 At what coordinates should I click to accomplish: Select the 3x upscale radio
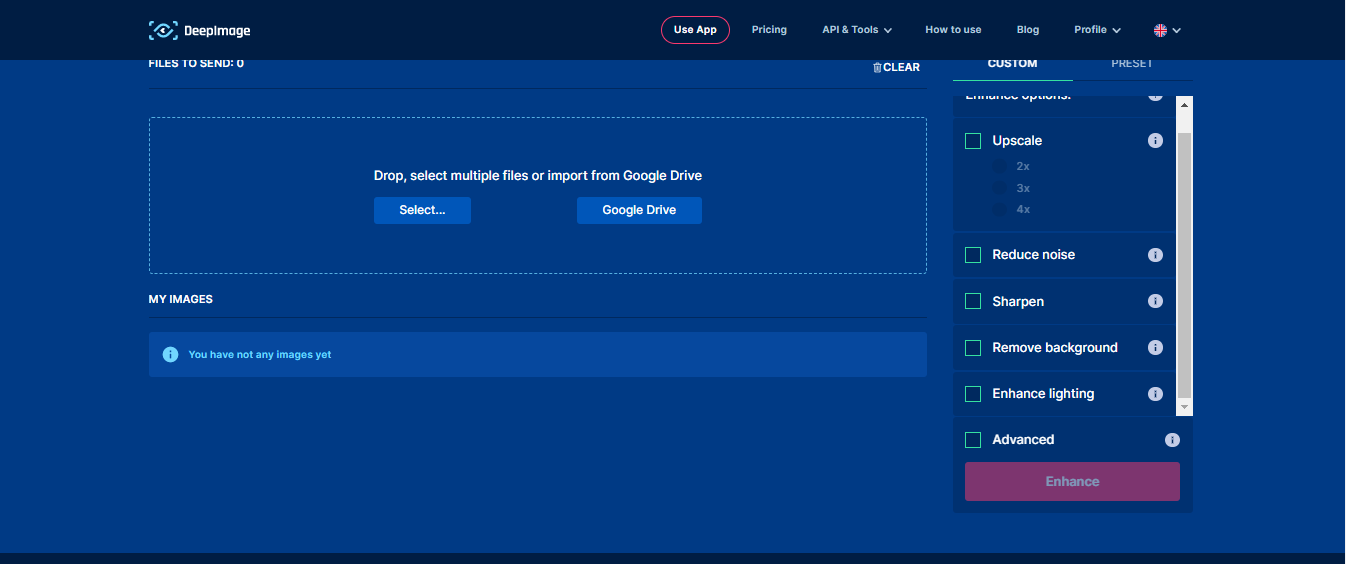point(999,188)
